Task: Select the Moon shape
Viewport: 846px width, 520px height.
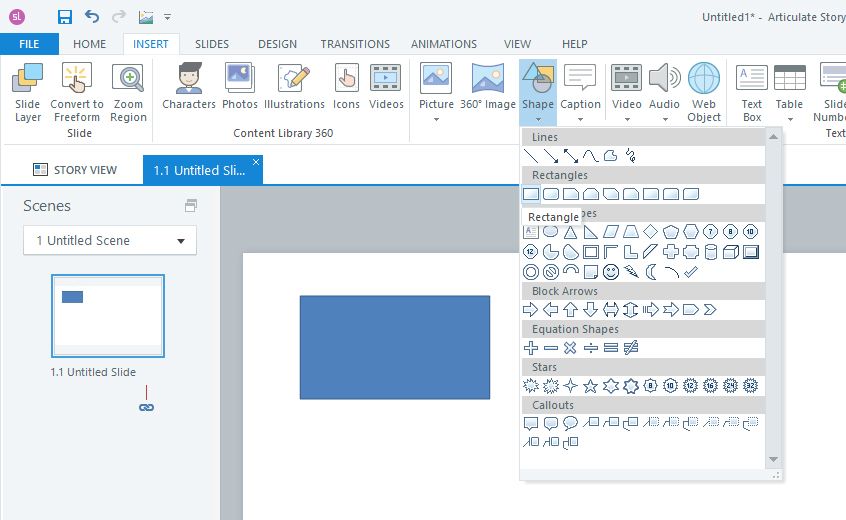Action: [x=651, y=272]
